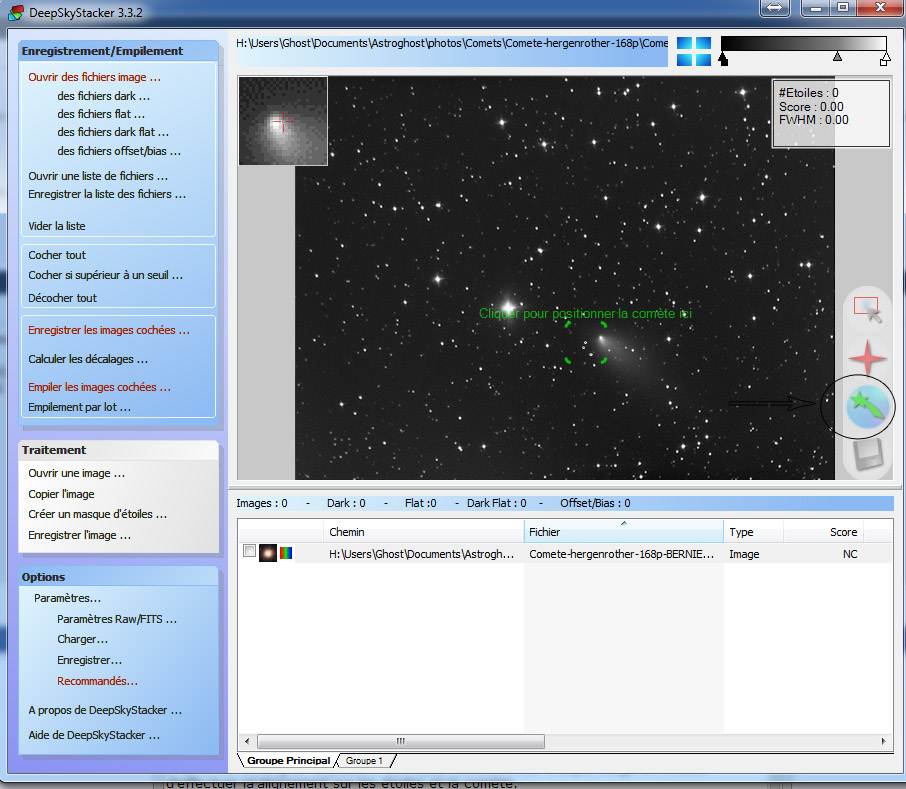Click Enregistrer la liste des fichiers

[107, 194]
